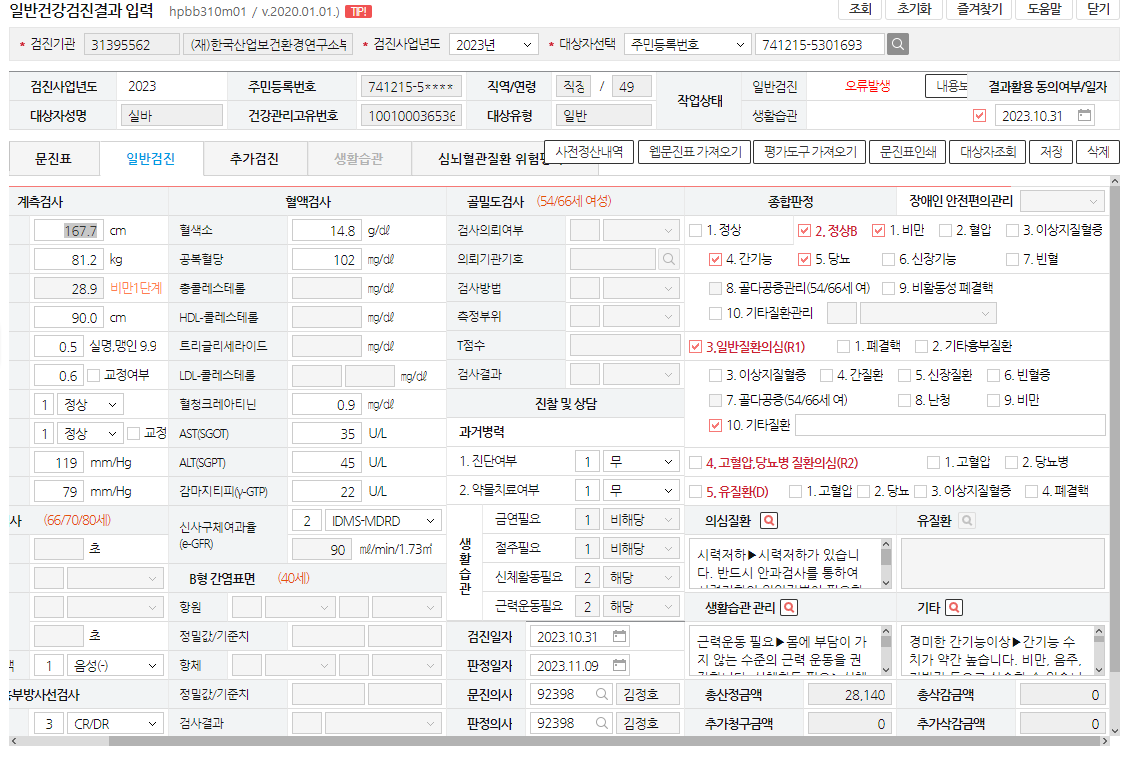The width and height of the screenshot is (1132, 761).
Task: Click the 기타 search icon
Action: (954, 607)
